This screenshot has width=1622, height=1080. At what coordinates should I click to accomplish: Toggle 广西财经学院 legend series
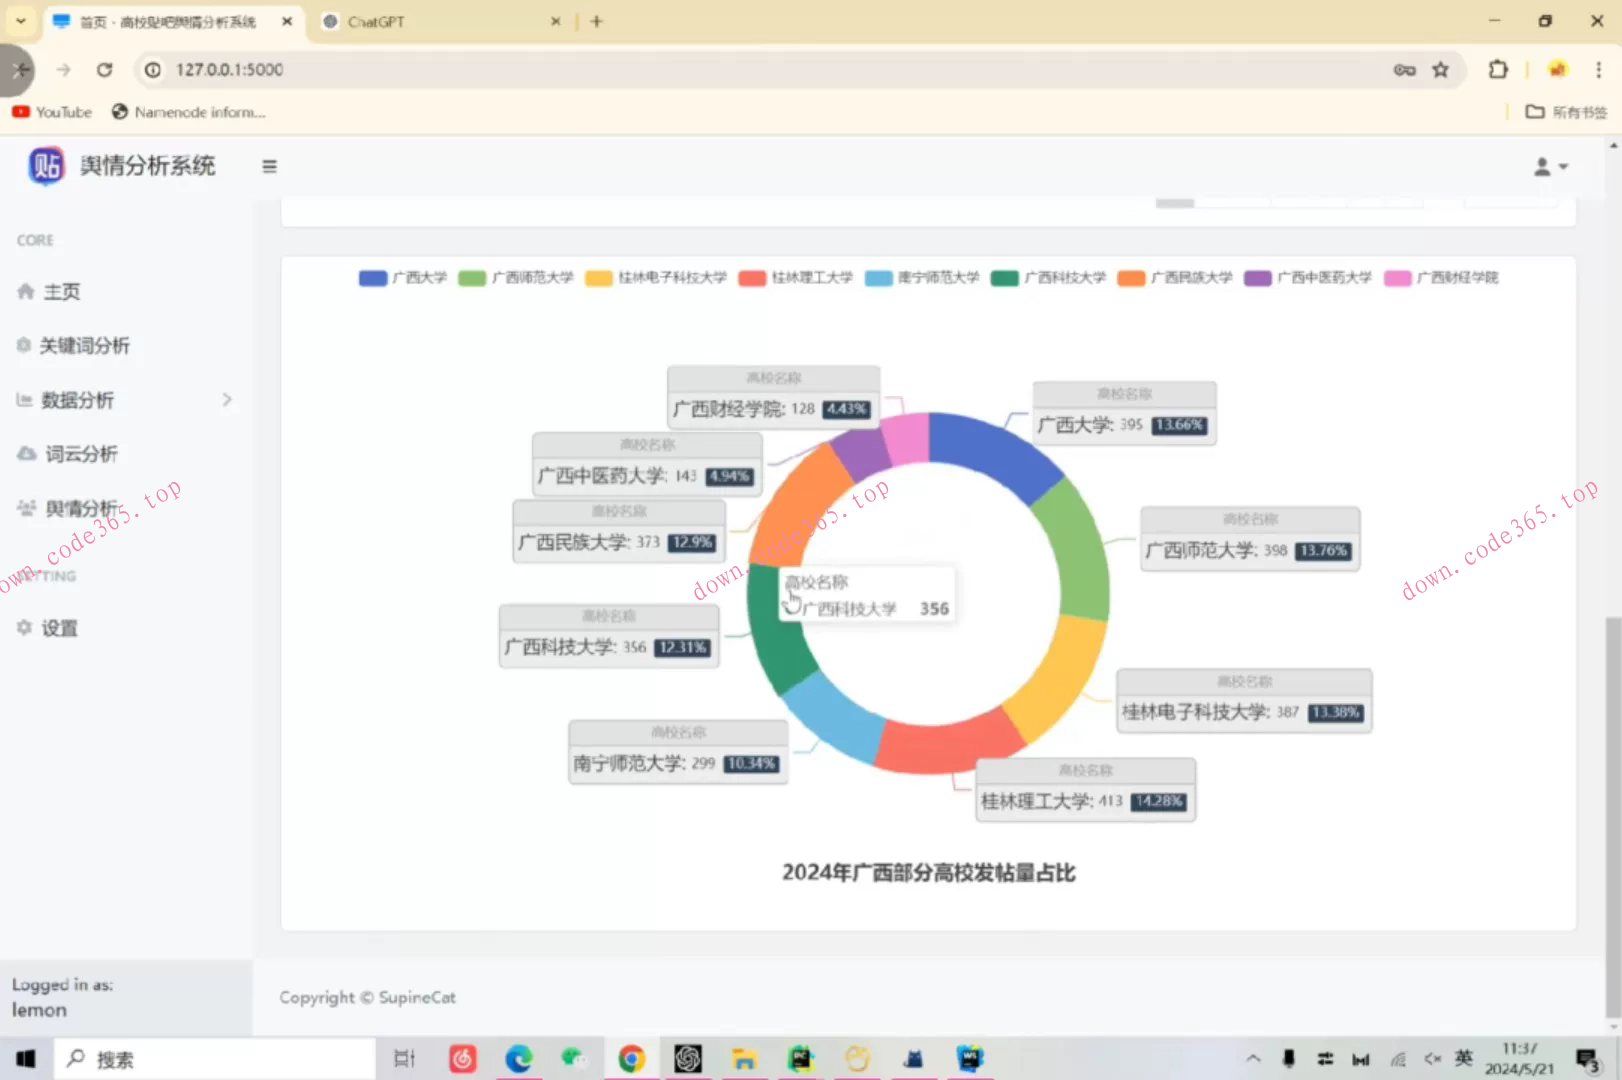1440,278
